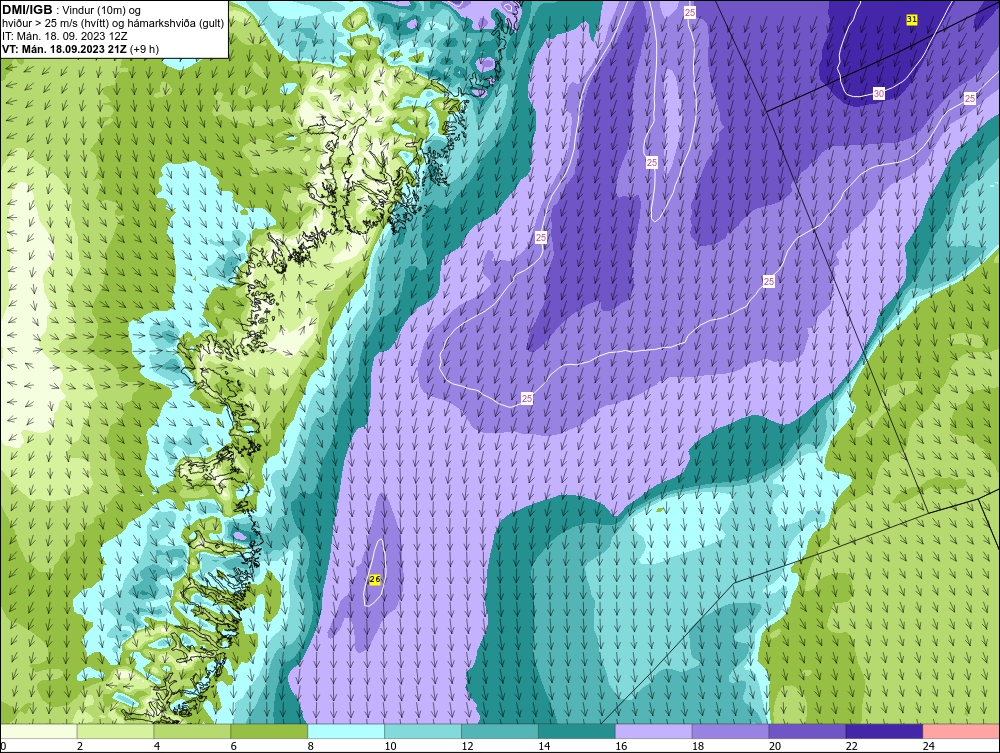Click the pink legend swatch above 24 m/s

[x=961, y=731]
